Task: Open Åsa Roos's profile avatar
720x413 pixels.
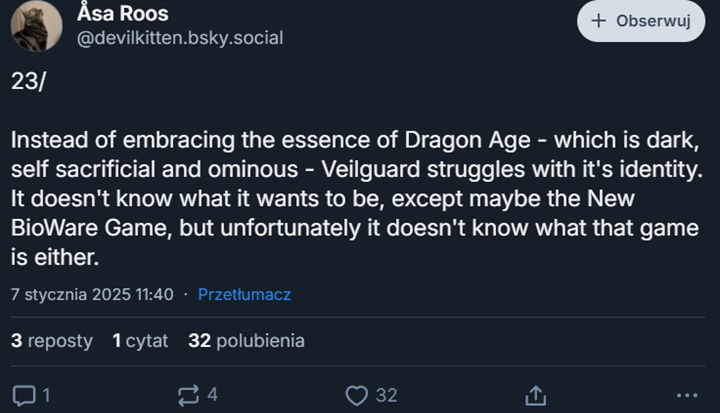Action: click(36, 25)
